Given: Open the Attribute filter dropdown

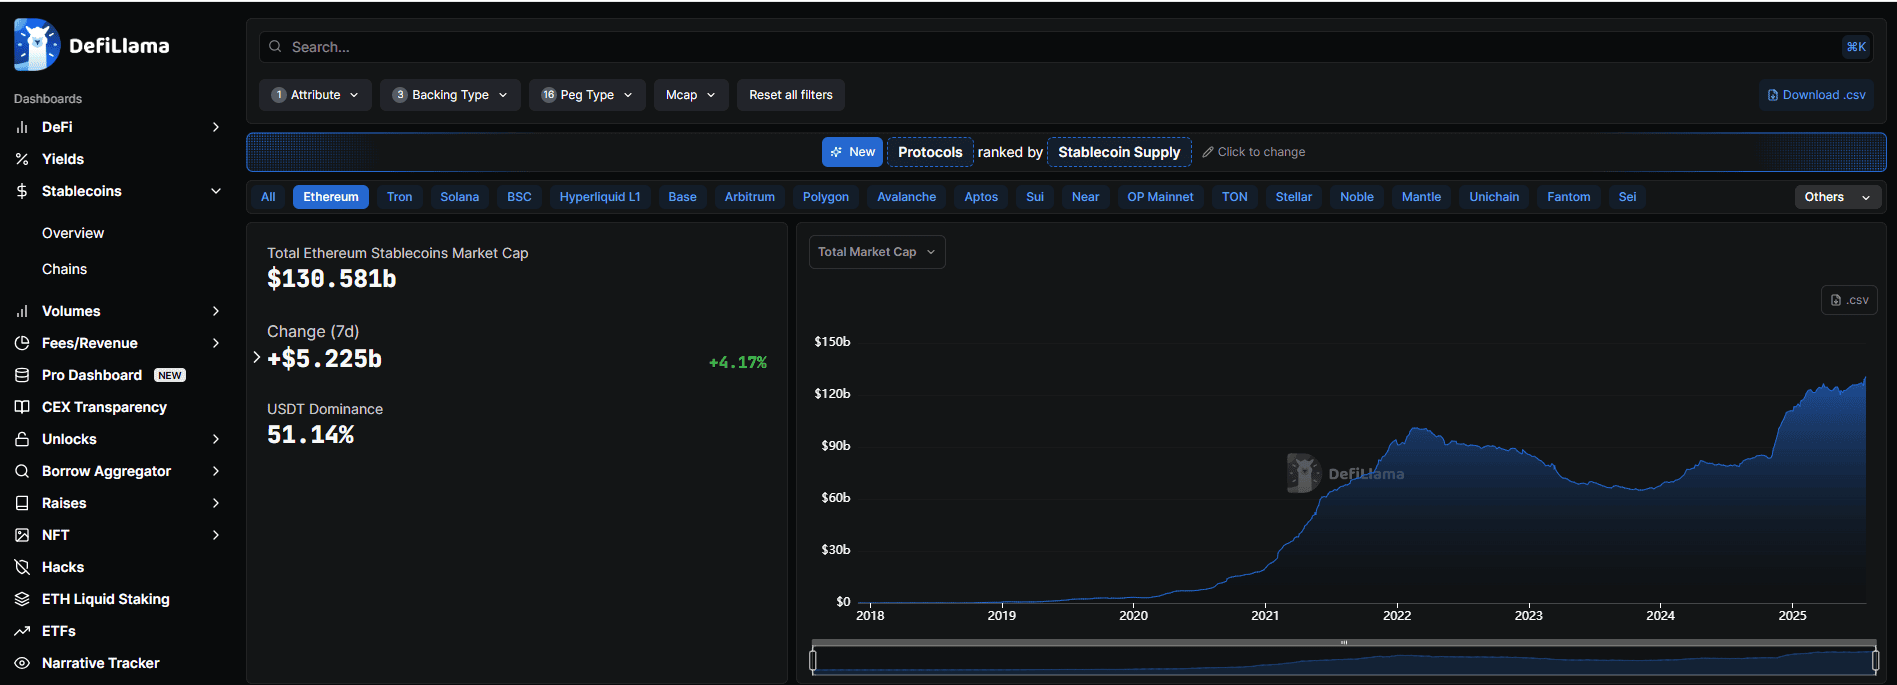Looking at the screenshot, I should click(x=315, y=95).
